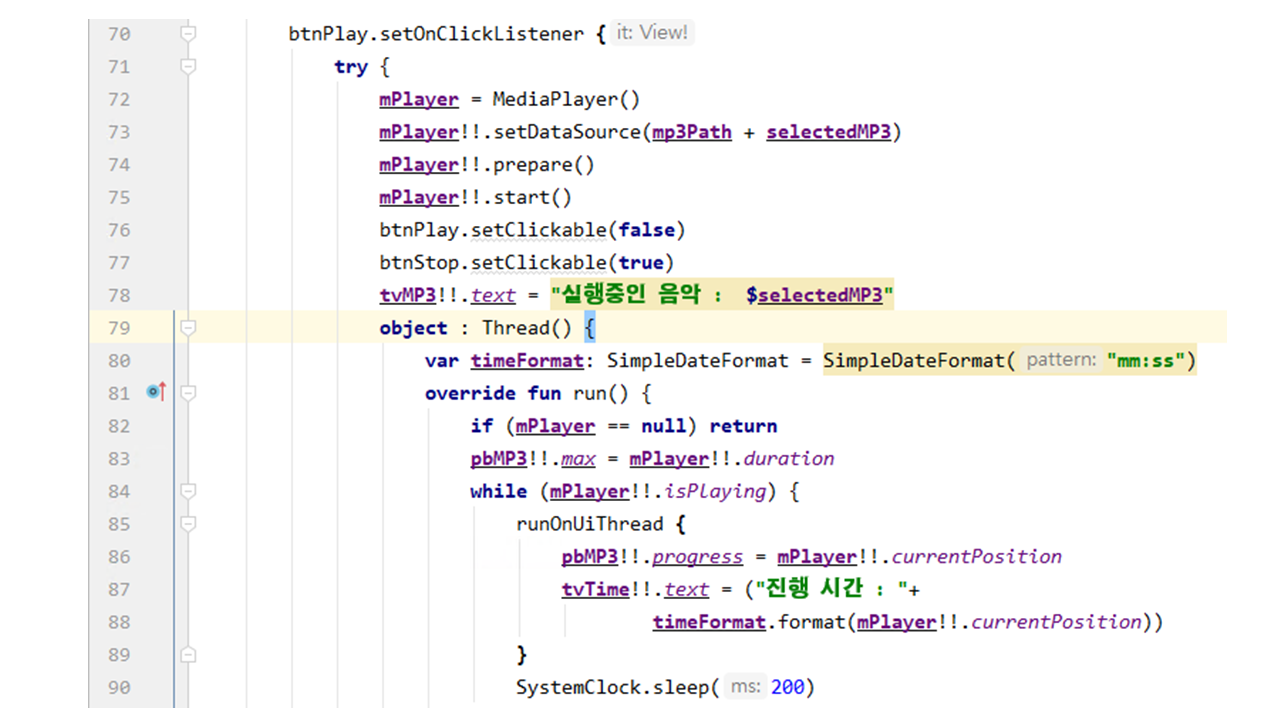Click the fold end marker on line 89
Viewport: 1280px width, 720px height.
point(187,655)
